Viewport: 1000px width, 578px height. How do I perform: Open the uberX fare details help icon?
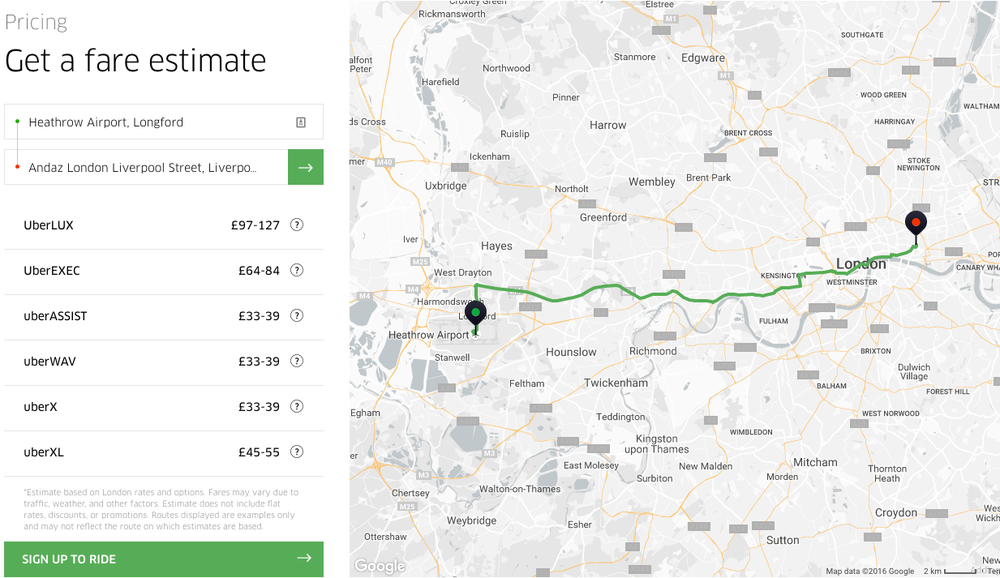[x=296, y=406]
